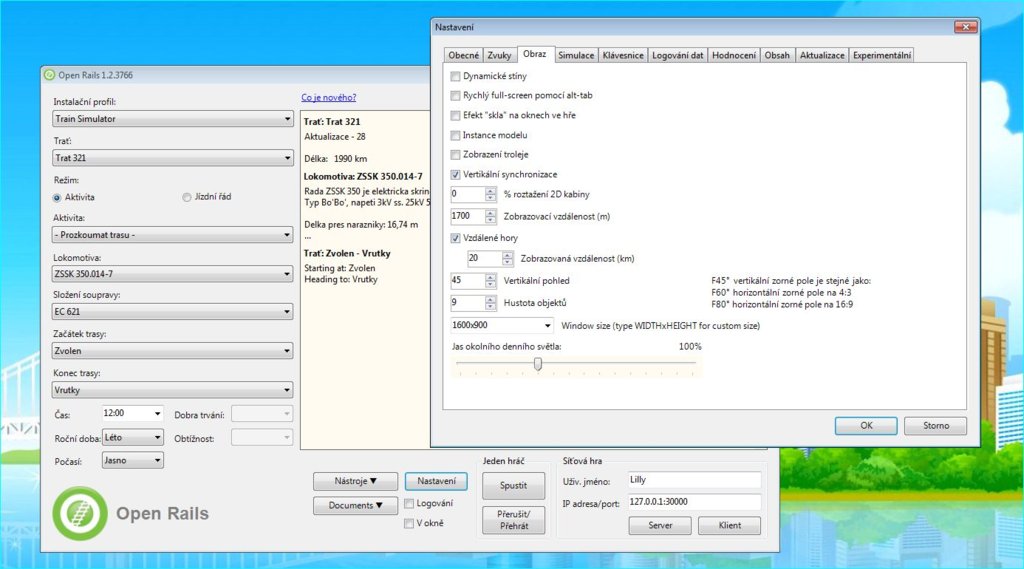Screen dimensions: 1024x569
Task: Click IP adresa/port field 127.0.0.1:30000
Action: pos(694,502)
